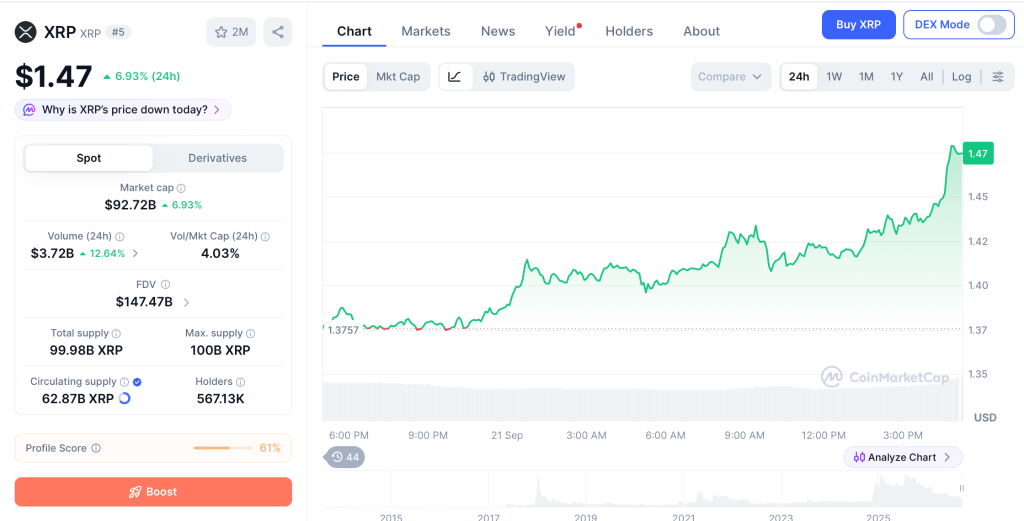This screenshot has width=1024, height=521.
Task: Select the Mkt Cap toggle option
Action: pos(398,76)
